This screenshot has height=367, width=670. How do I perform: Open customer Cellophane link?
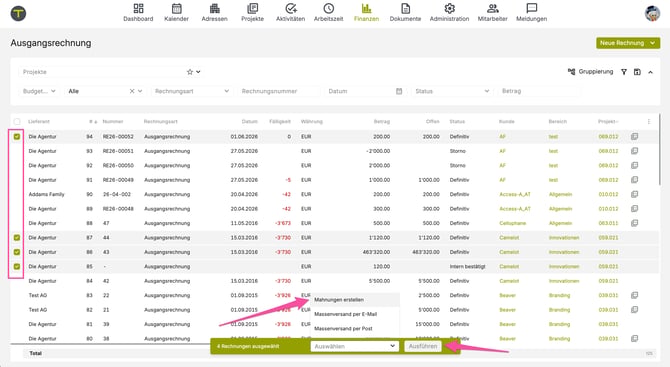coord(512,223)
